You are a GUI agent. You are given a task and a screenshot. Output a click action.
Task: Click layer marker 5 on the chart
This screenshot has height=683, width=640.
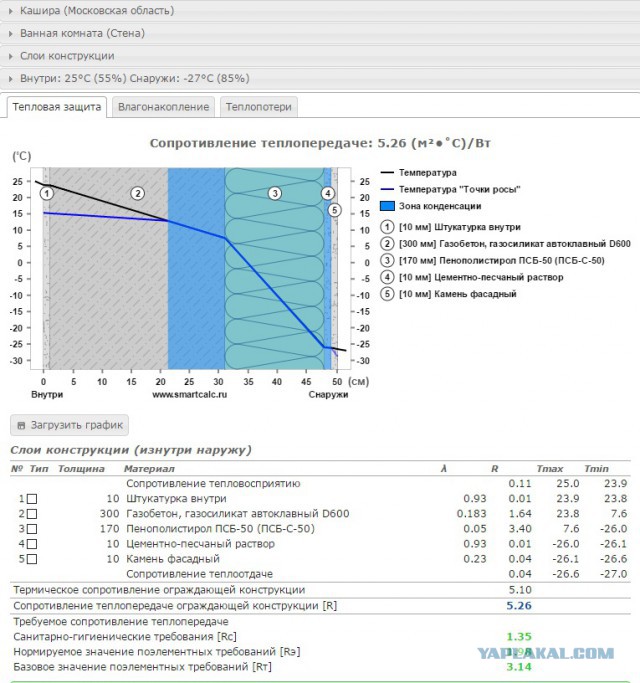click(x=334, y=210)
